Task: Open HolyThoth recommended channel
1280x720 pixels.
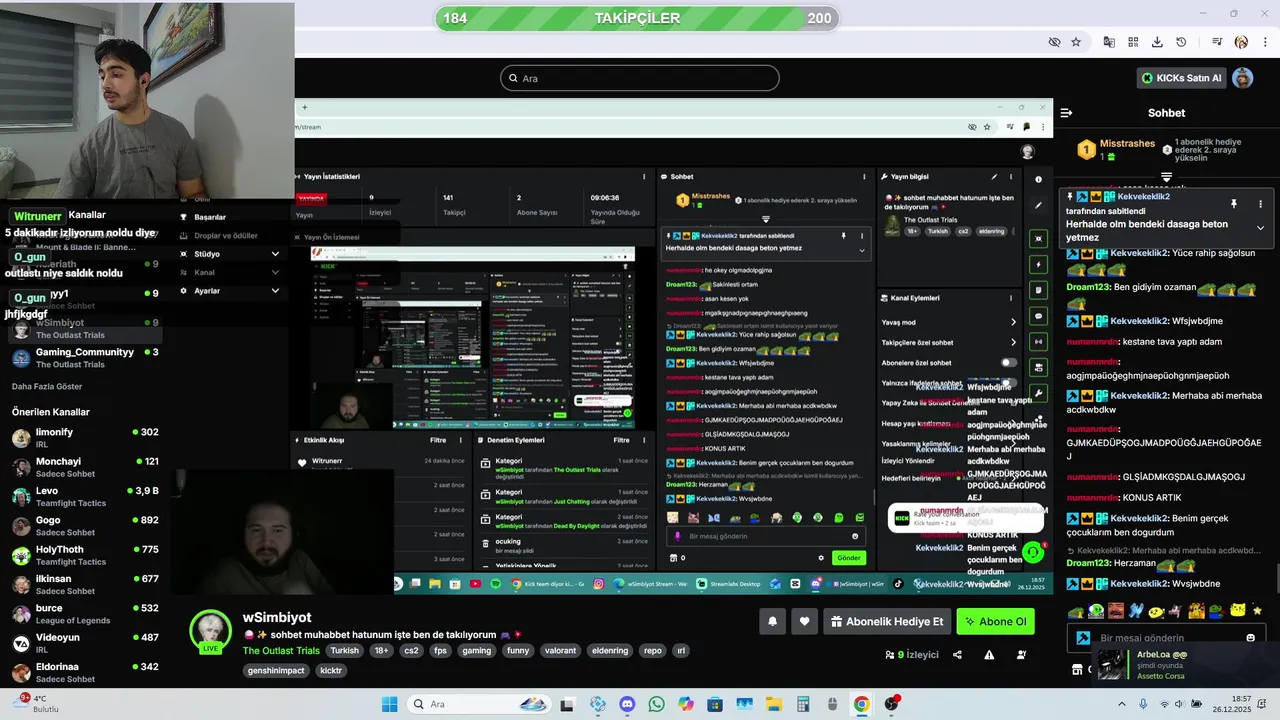Action: point(85,555)
